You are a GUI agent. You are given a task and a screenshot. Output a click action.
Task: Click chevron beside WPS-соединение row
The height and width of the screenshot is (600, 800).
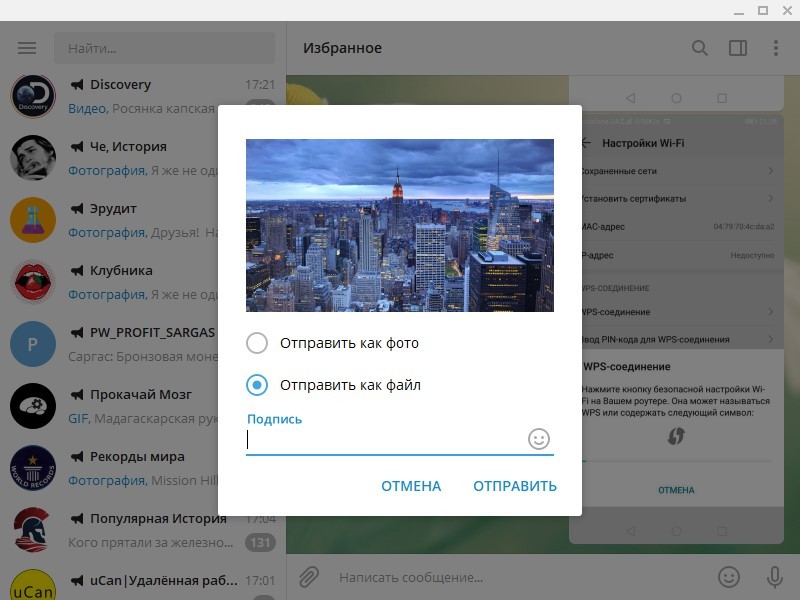(x=771, y=312)
